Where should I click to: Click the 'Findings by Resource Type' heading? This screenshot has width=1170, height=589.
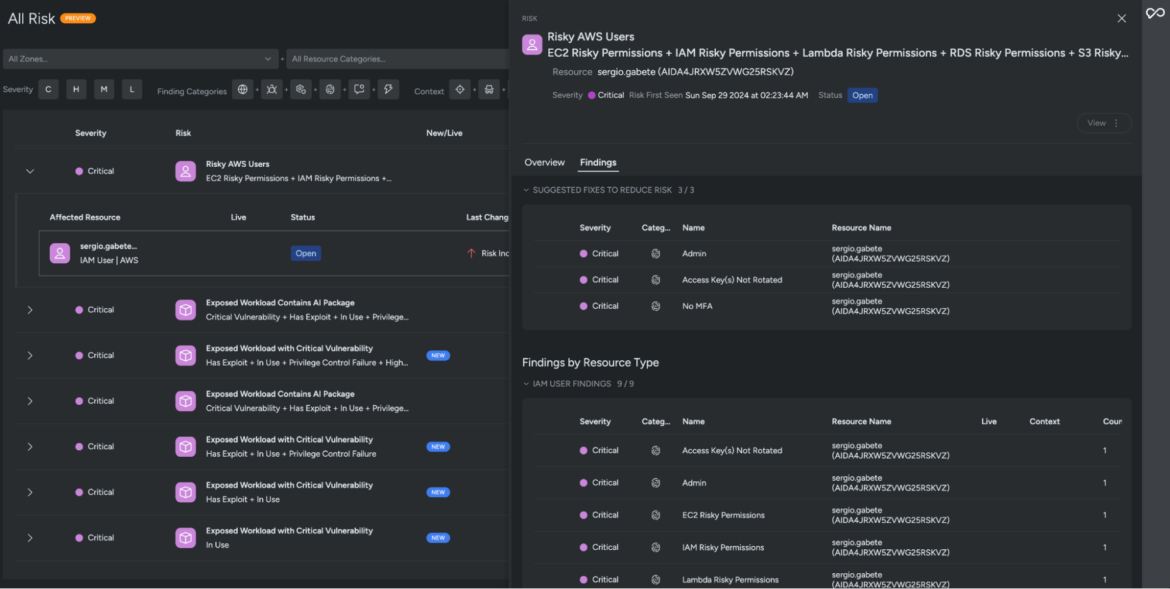590,362
